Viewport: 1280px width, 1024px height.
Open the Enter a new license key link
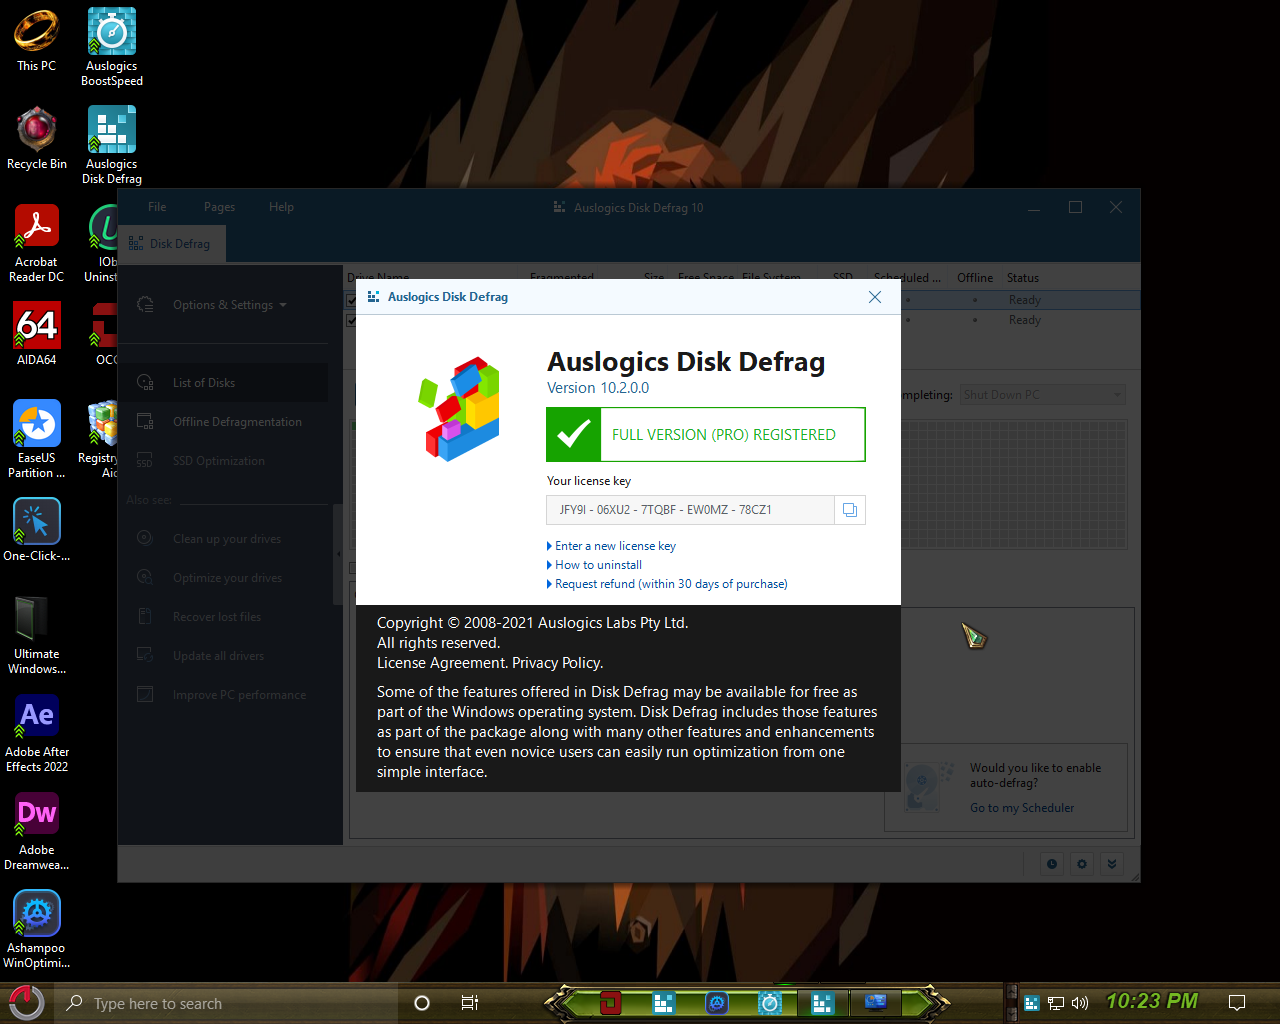pos(615,546)
